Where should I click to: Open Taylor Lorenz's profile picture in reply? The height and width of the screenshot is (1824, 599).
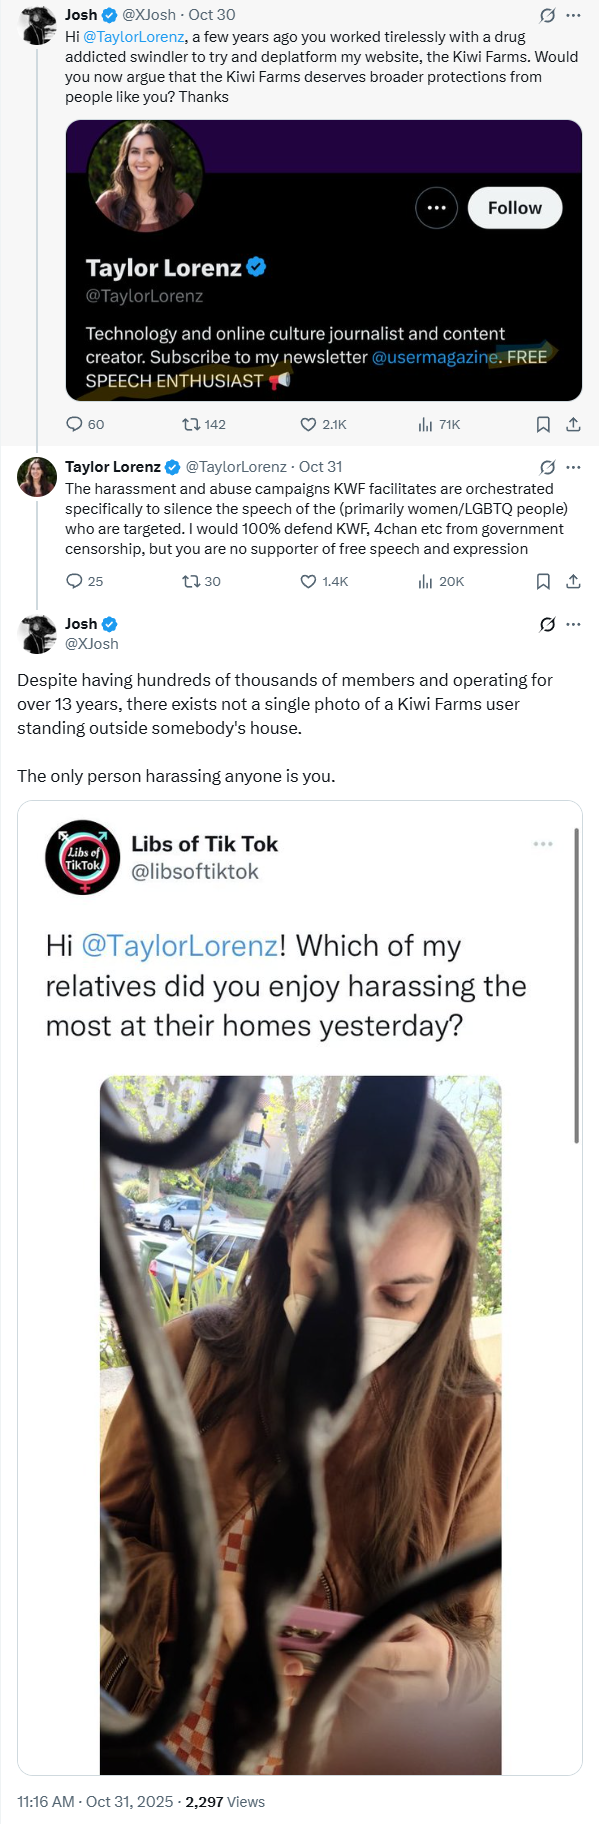pyautogui.click(x=37, y=477)
